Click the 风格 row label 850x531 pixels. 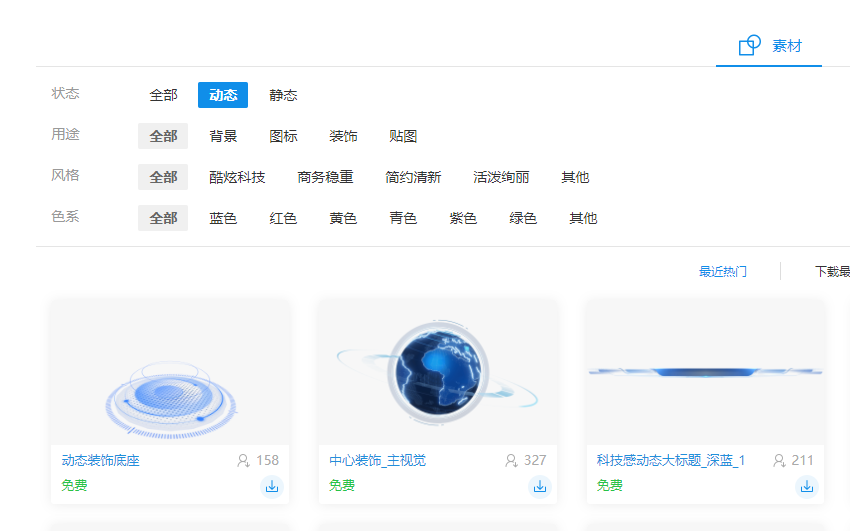66,175
